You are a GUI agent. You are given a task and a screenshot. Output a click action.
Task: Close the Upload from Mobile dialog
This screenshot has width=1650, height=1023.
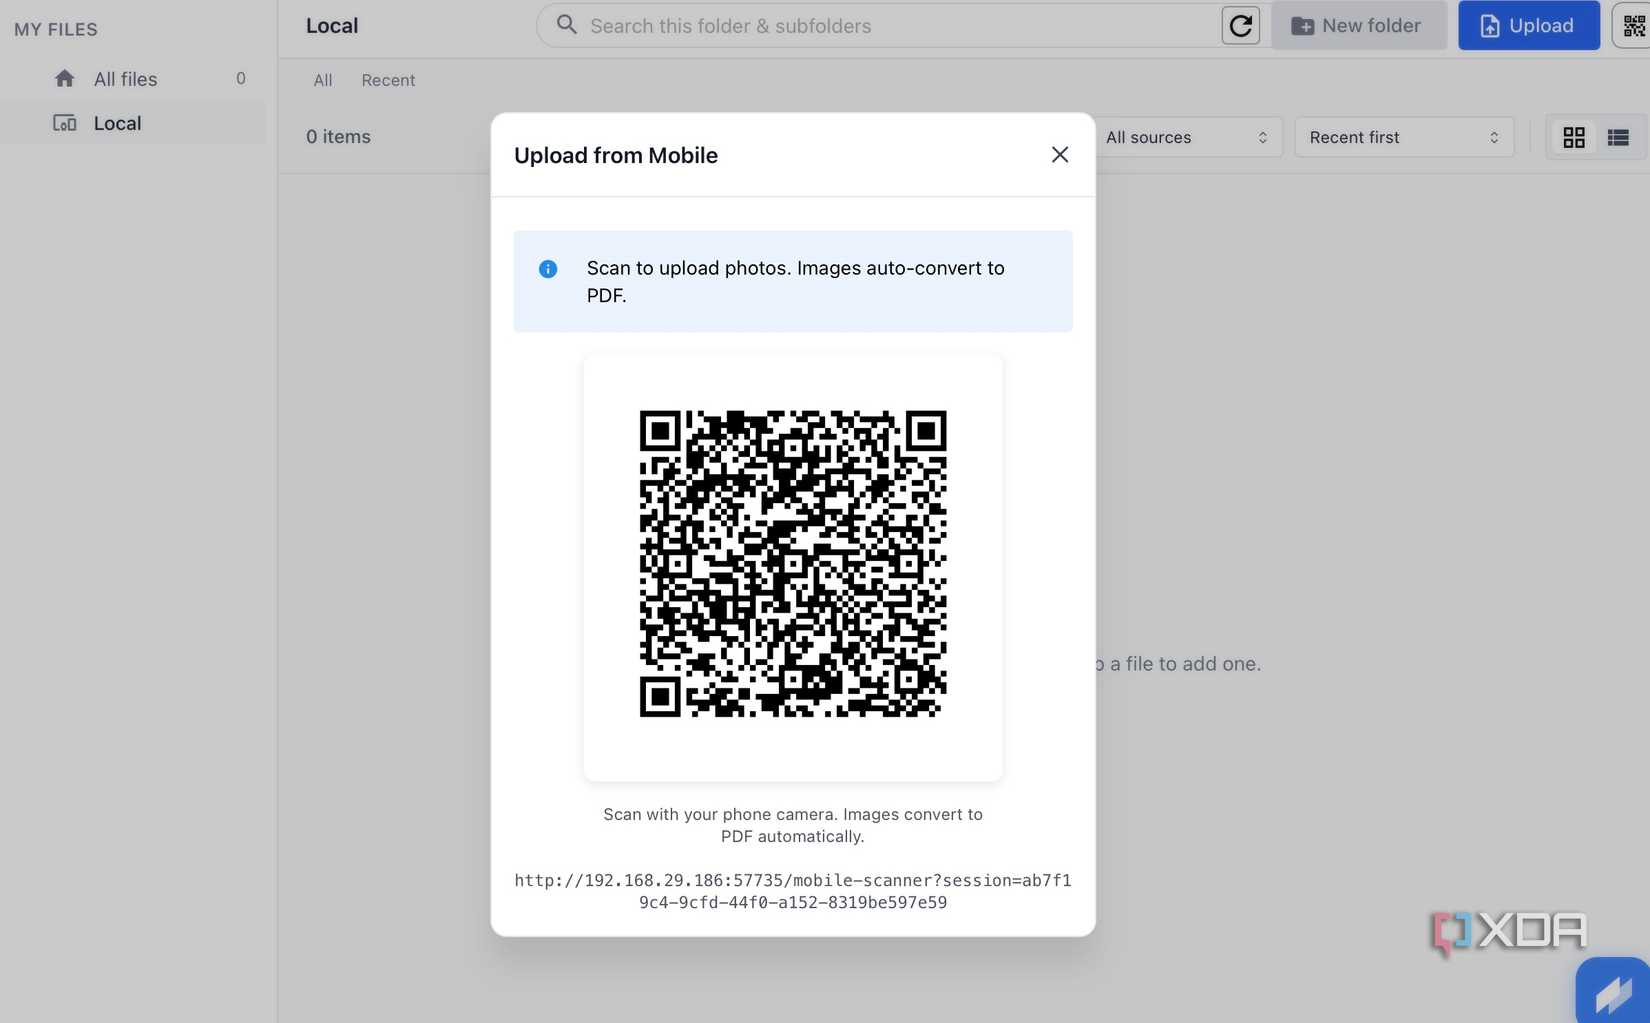1060,155
